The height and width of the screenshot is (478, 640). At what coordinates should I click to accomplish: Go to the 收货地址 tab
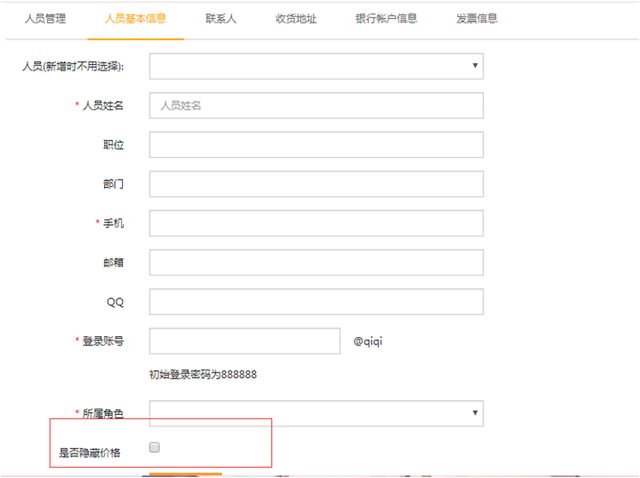[x=296, y=19]
